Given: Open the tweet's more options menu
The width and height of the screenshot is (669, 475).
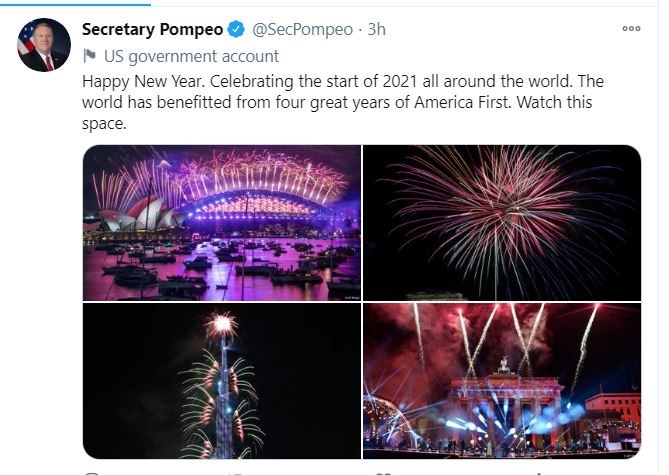Looking at the screenshot, I should [x=631, y=29].
